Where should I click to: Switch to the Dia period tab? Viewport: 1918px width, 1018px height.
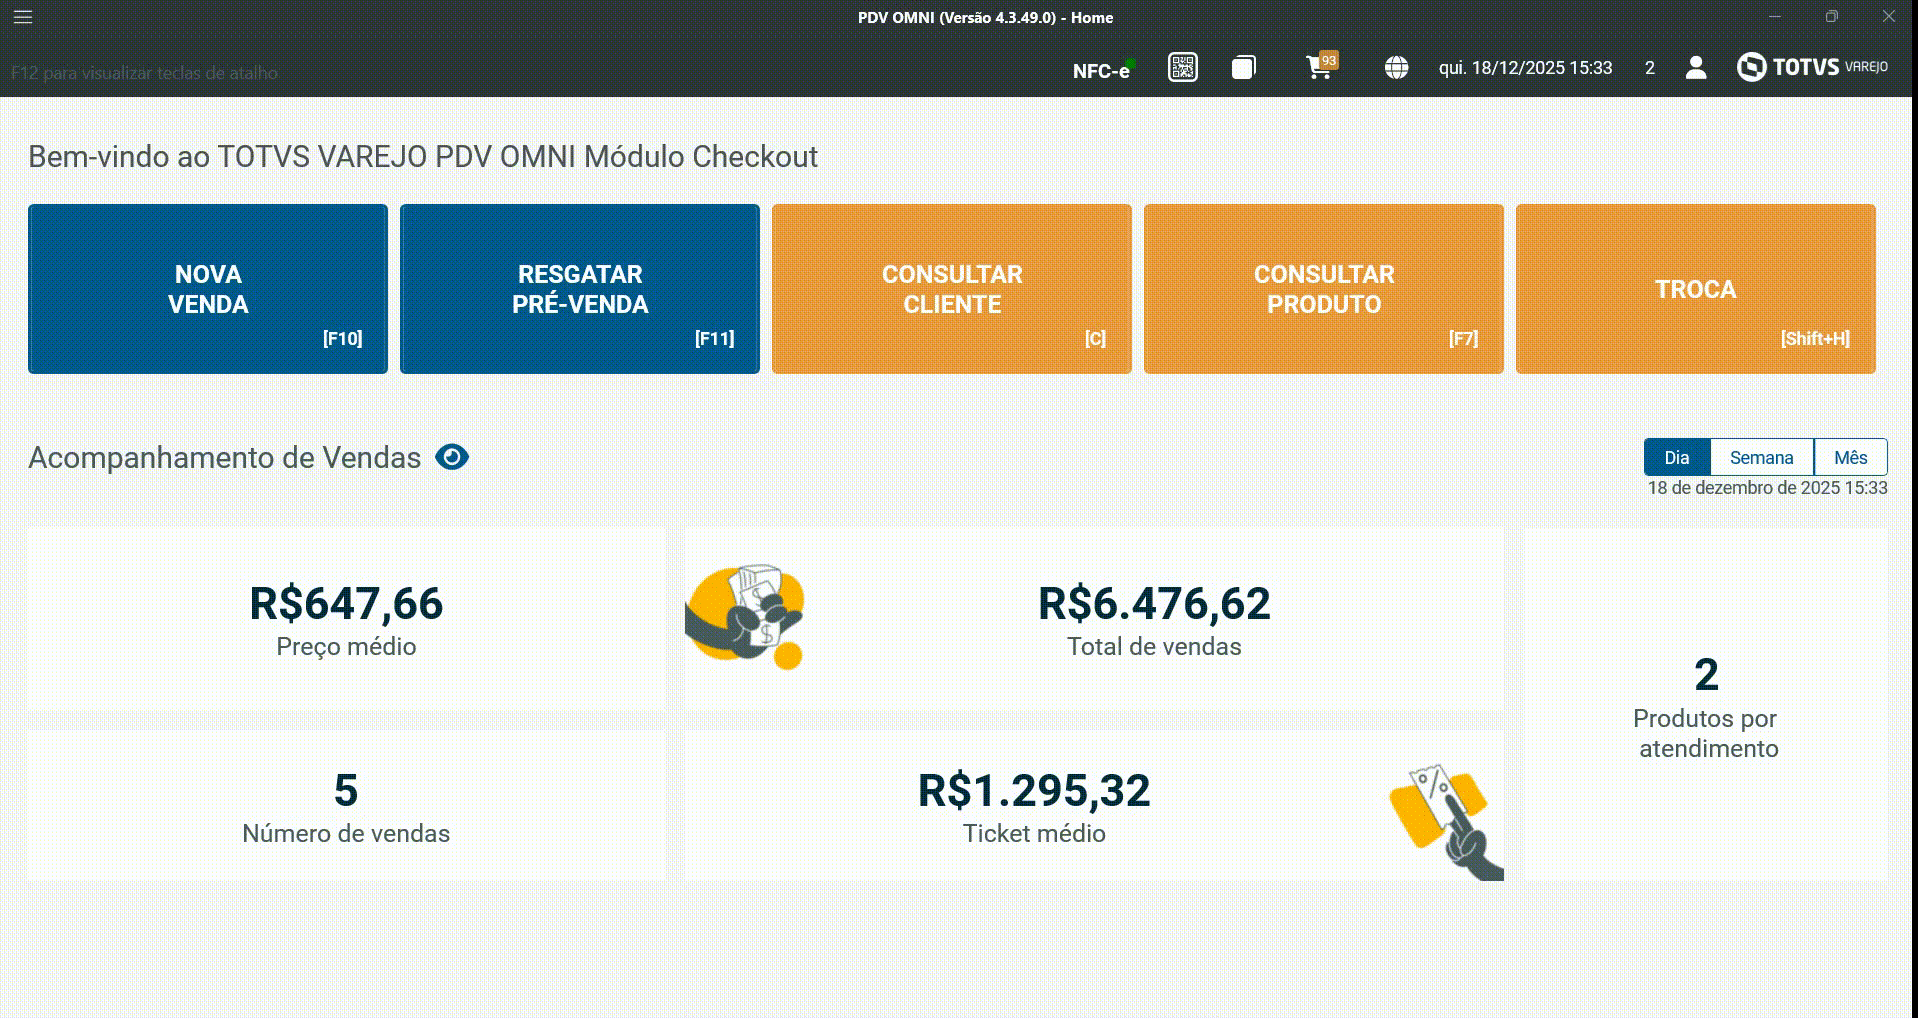(x=1677, y=457)
